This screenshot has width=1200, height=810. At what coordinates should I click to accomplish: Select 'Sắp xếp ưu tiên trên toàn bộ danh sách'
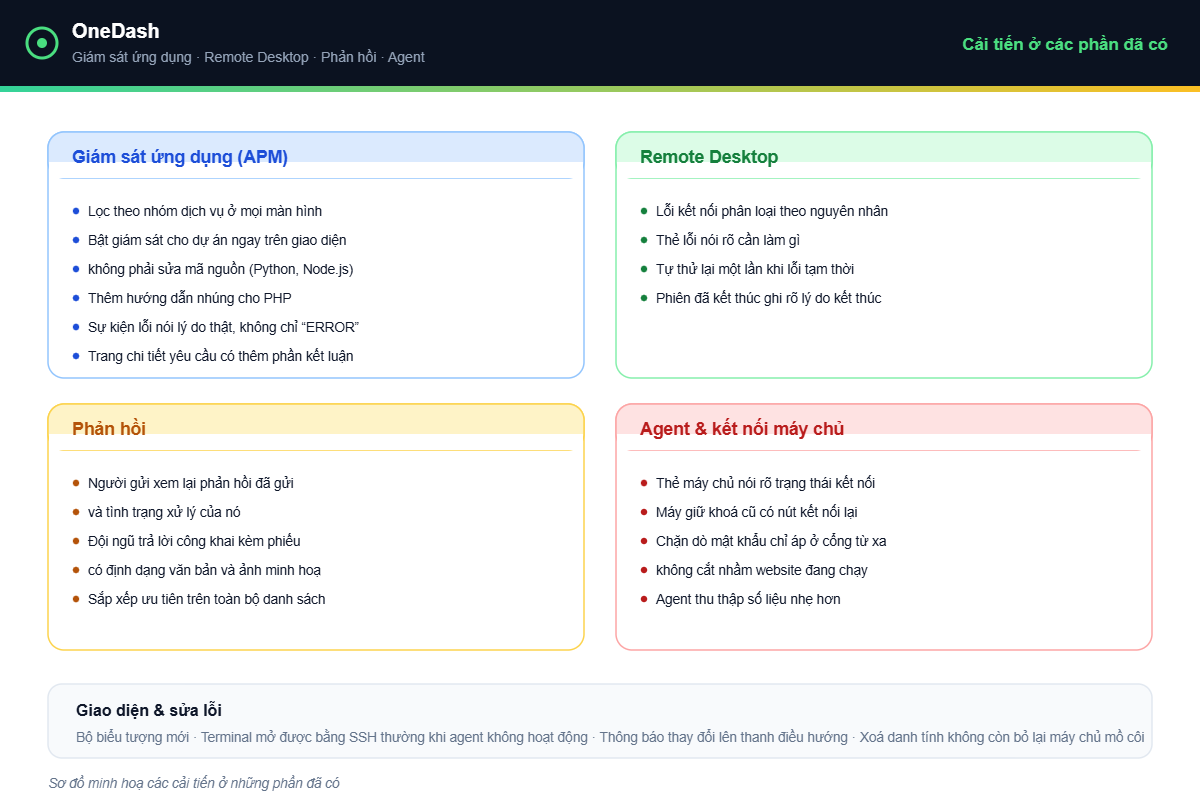coord(206,599)
